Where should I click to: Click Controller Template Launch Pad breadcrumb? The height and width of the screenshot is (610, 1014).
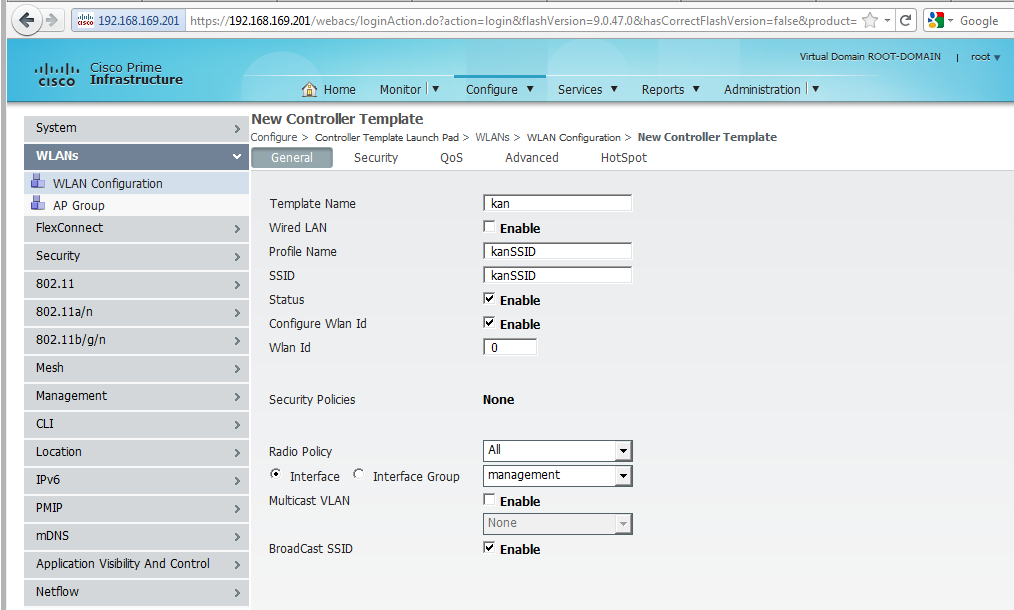pyautogui.click(x=387, y=137)
